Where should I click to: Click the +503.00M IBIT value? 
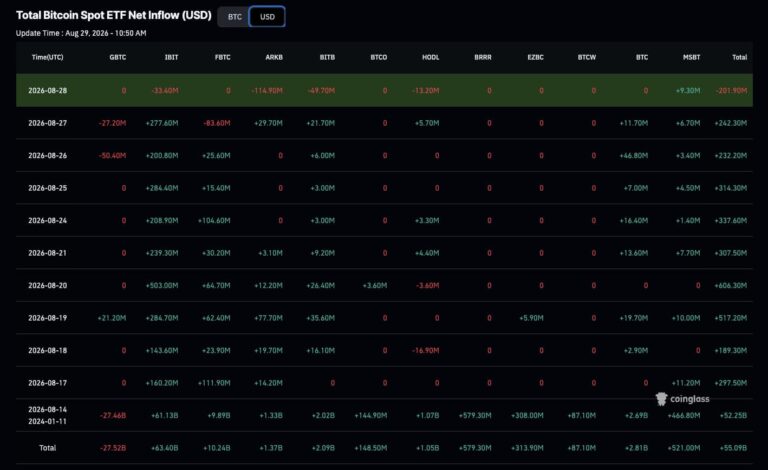coord(162,285)
